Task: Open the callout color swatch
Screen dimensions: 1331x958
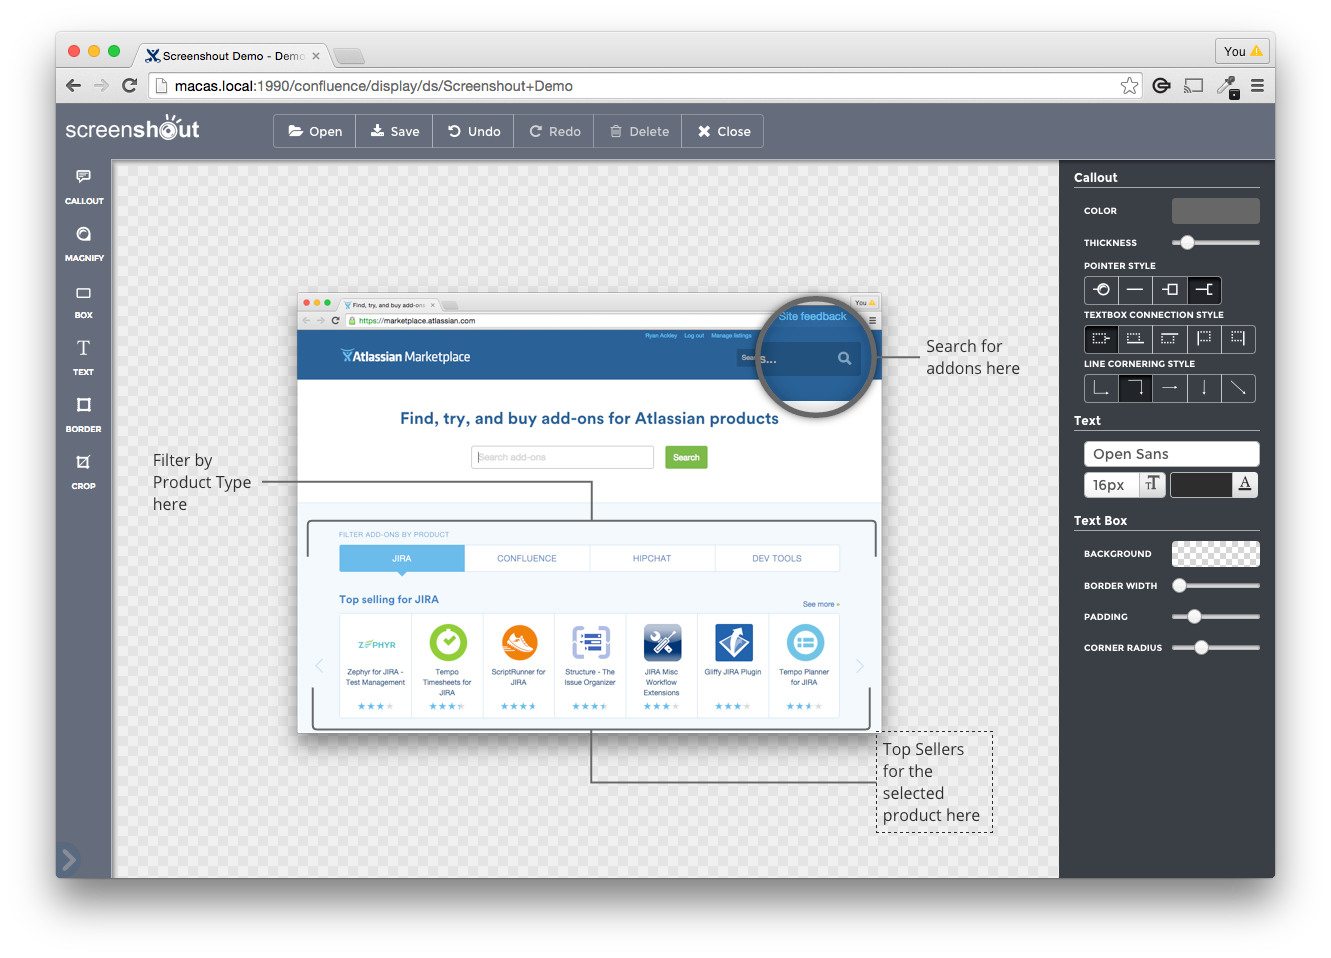Action: pyautogui.click(x=1215, y=211)
